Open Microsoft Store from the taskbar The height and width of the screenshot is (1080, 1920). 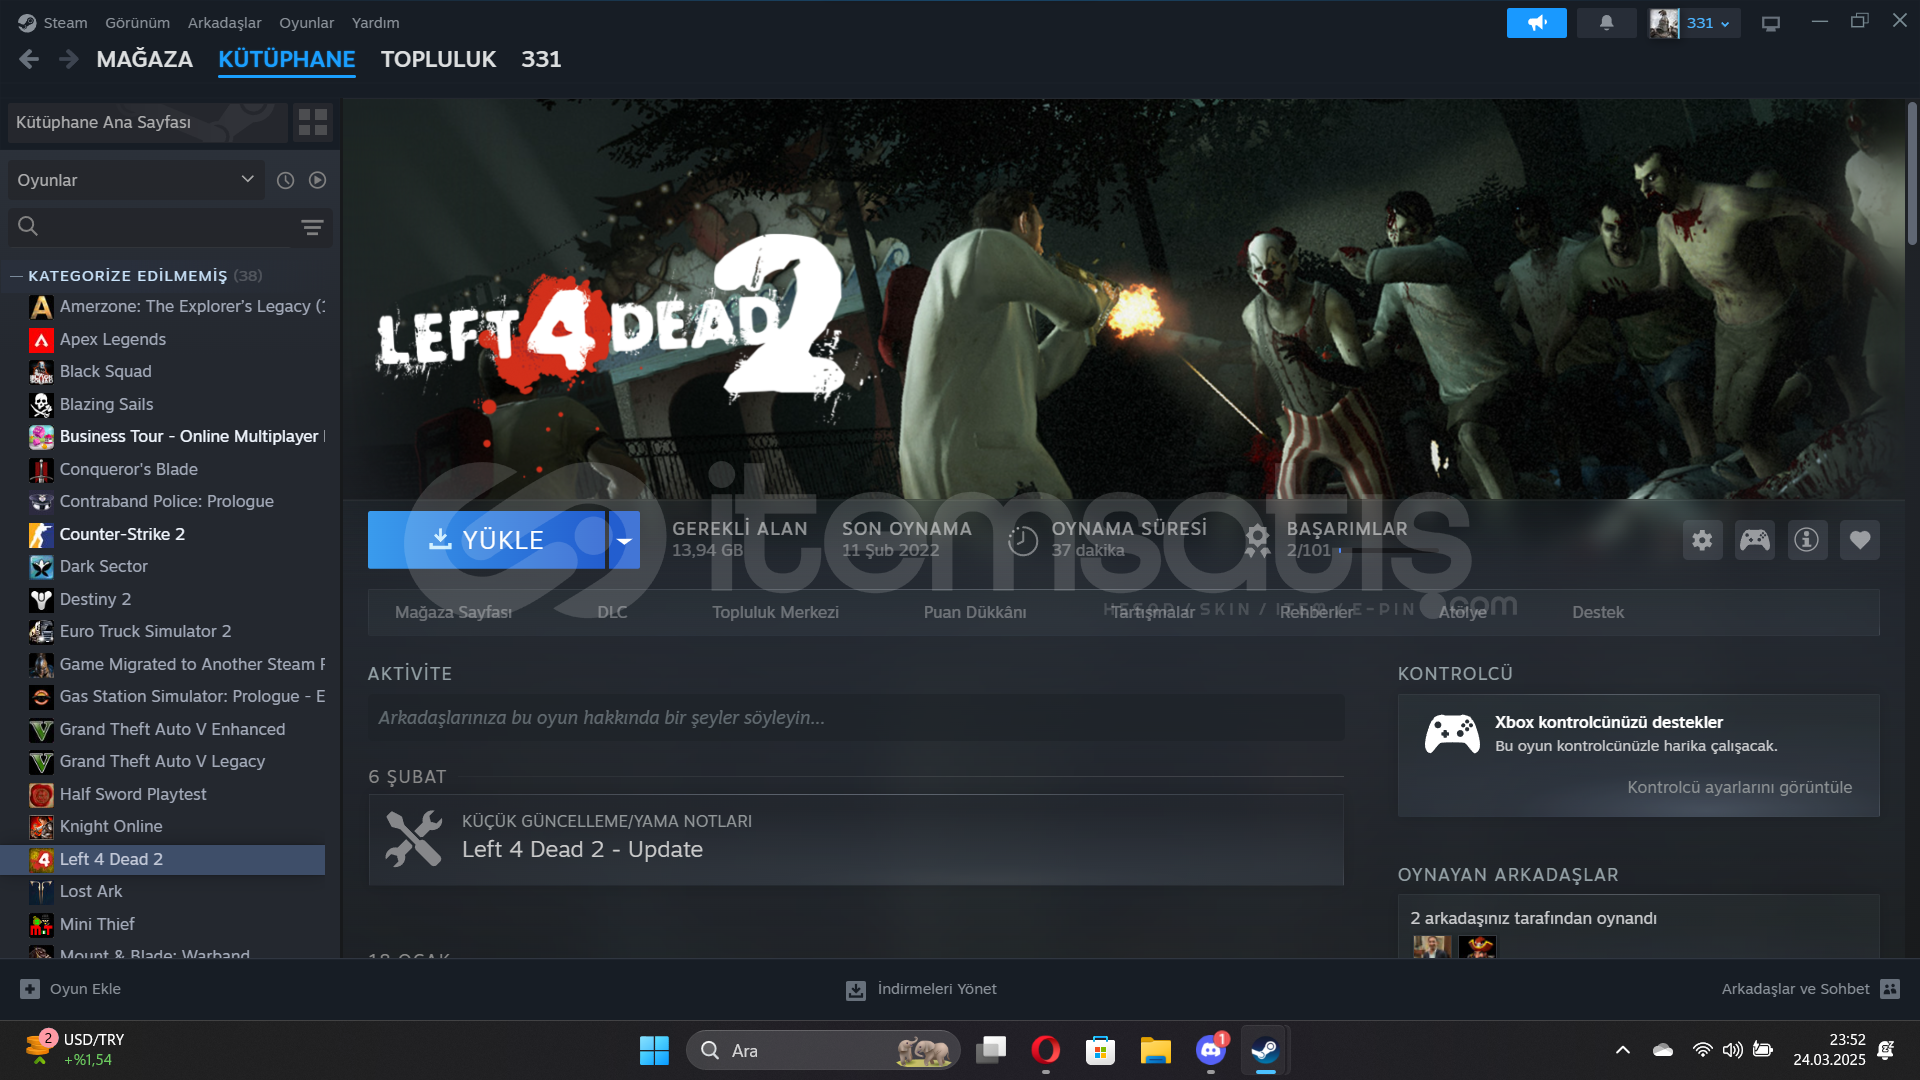coord(1100,1050)
